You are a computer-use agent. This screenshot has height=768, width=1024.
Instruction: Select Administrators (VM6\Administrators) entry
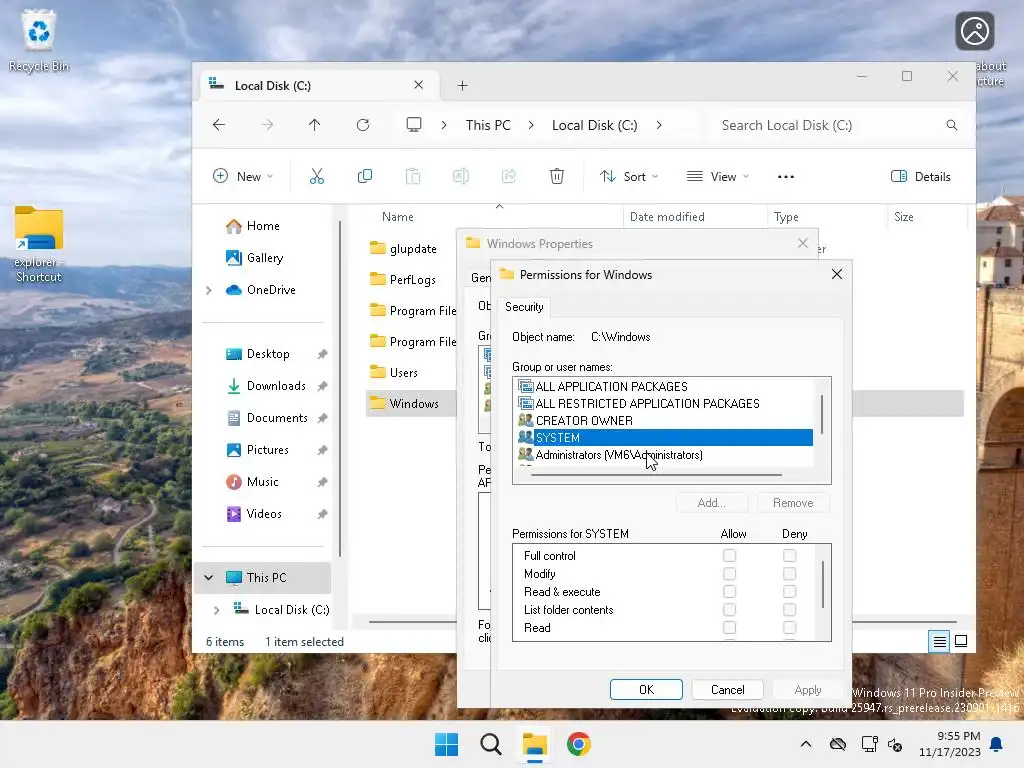[618, 455]
